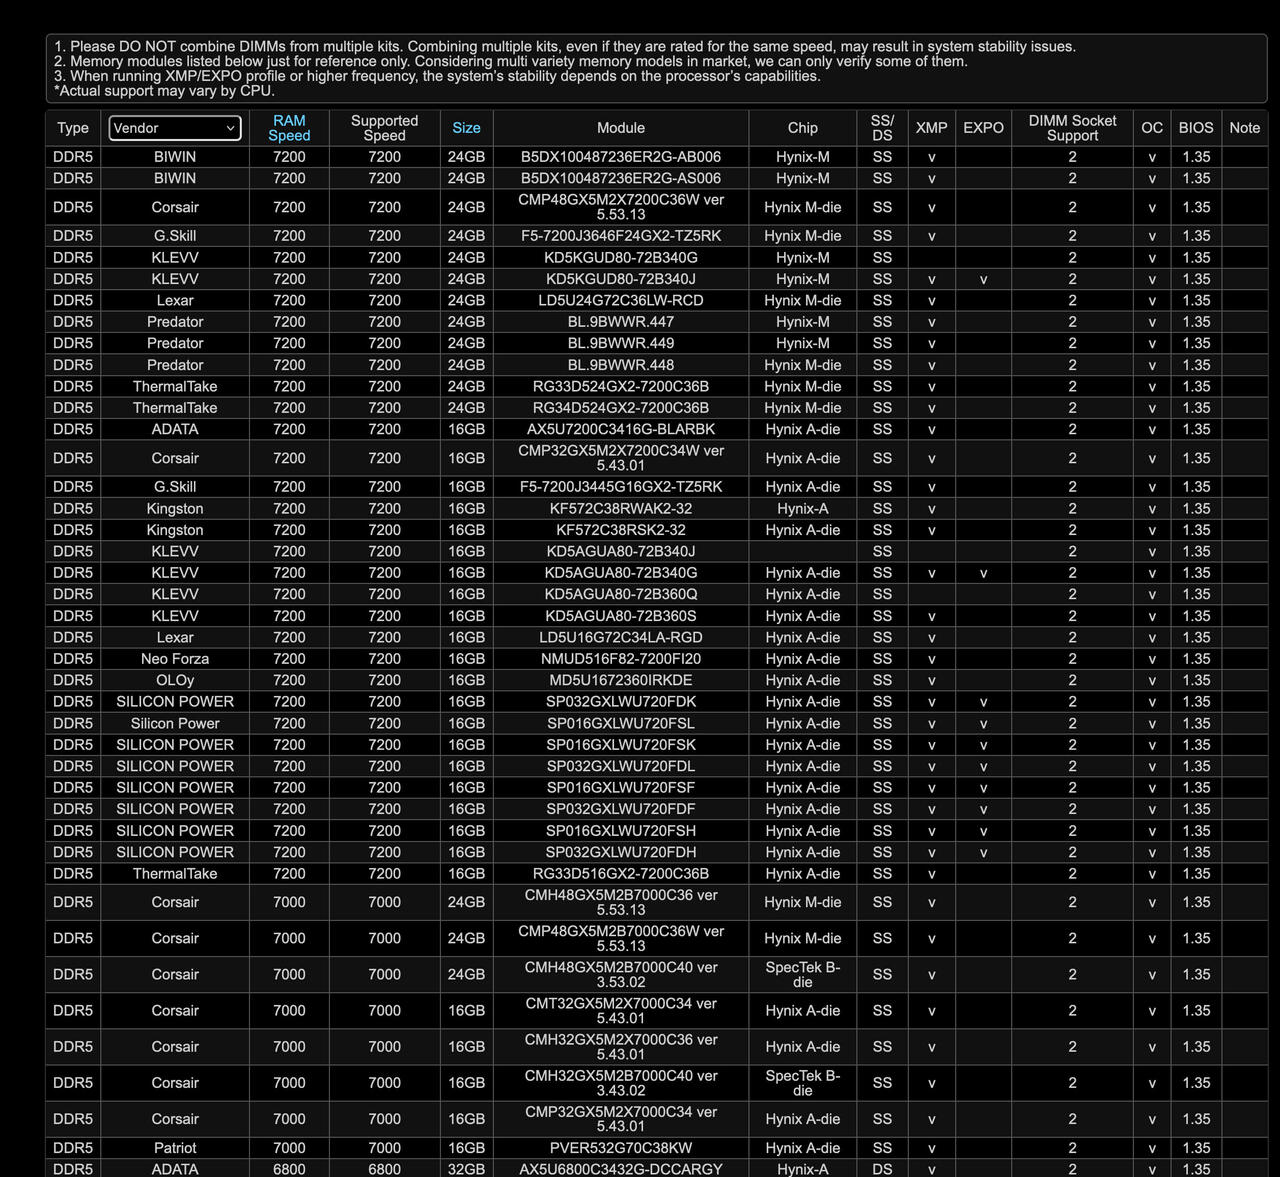
Task: Select module KD5AGUA80-72B340J
Action: pyautogui.click(x=621, y=551)
